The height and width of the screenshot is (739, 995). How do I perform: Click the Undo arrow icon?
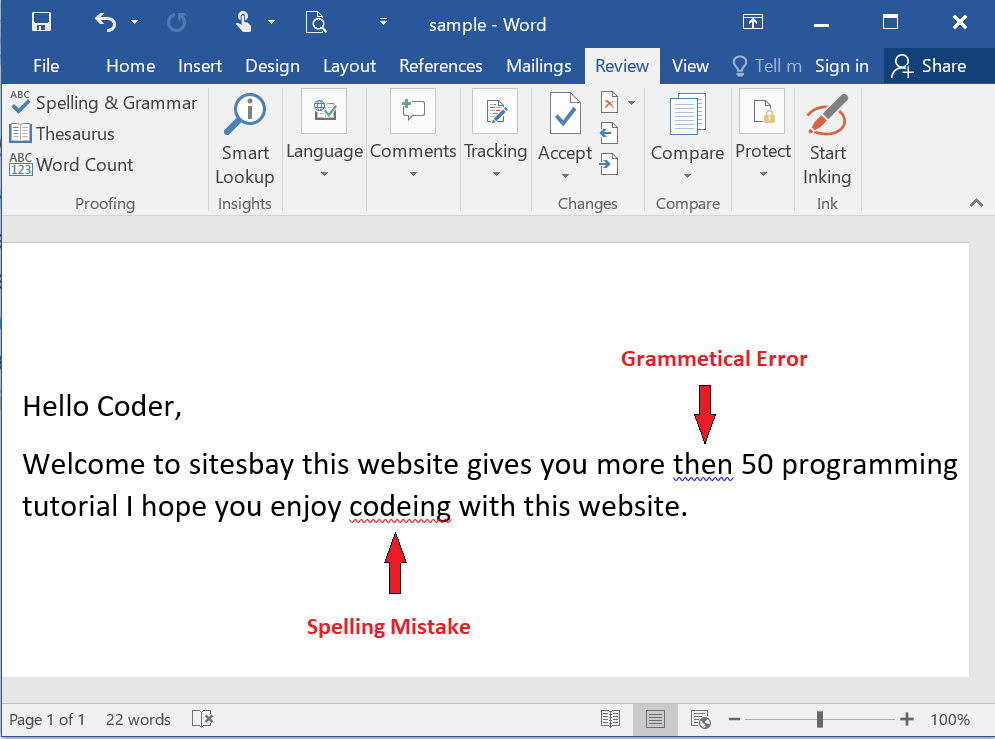[x=105, y=22]
